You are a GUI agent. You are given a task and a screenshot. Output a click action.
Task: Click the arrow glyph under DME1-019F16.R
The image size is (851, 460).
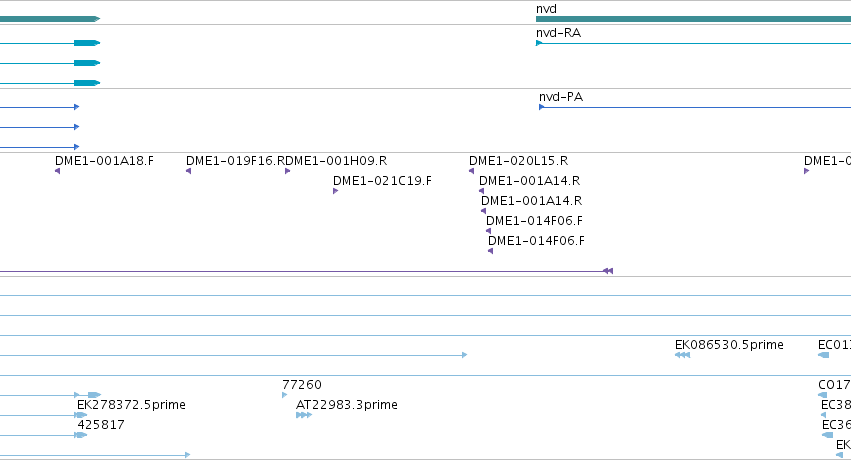point(188,171)
